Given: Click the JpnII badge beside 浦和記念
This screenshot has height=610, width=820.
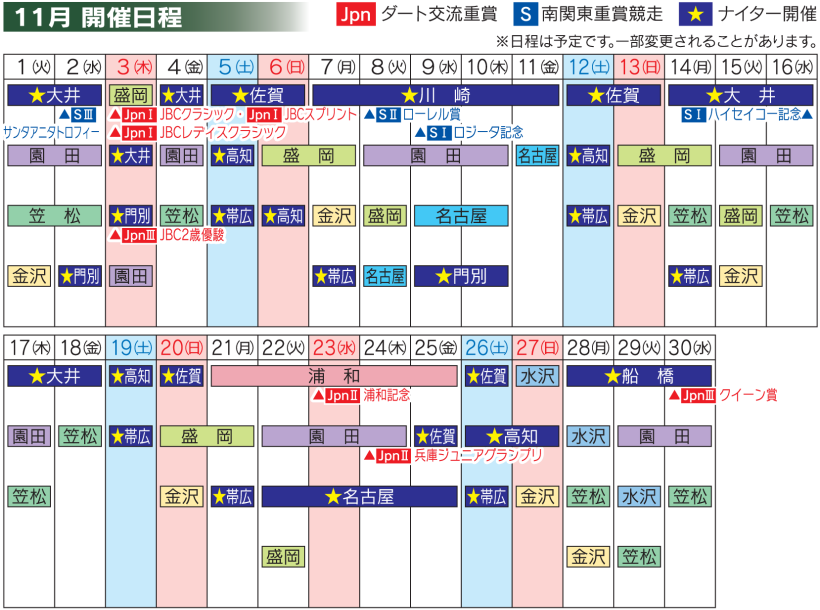Looking at the screenshot, I should [x=343, y=395].
